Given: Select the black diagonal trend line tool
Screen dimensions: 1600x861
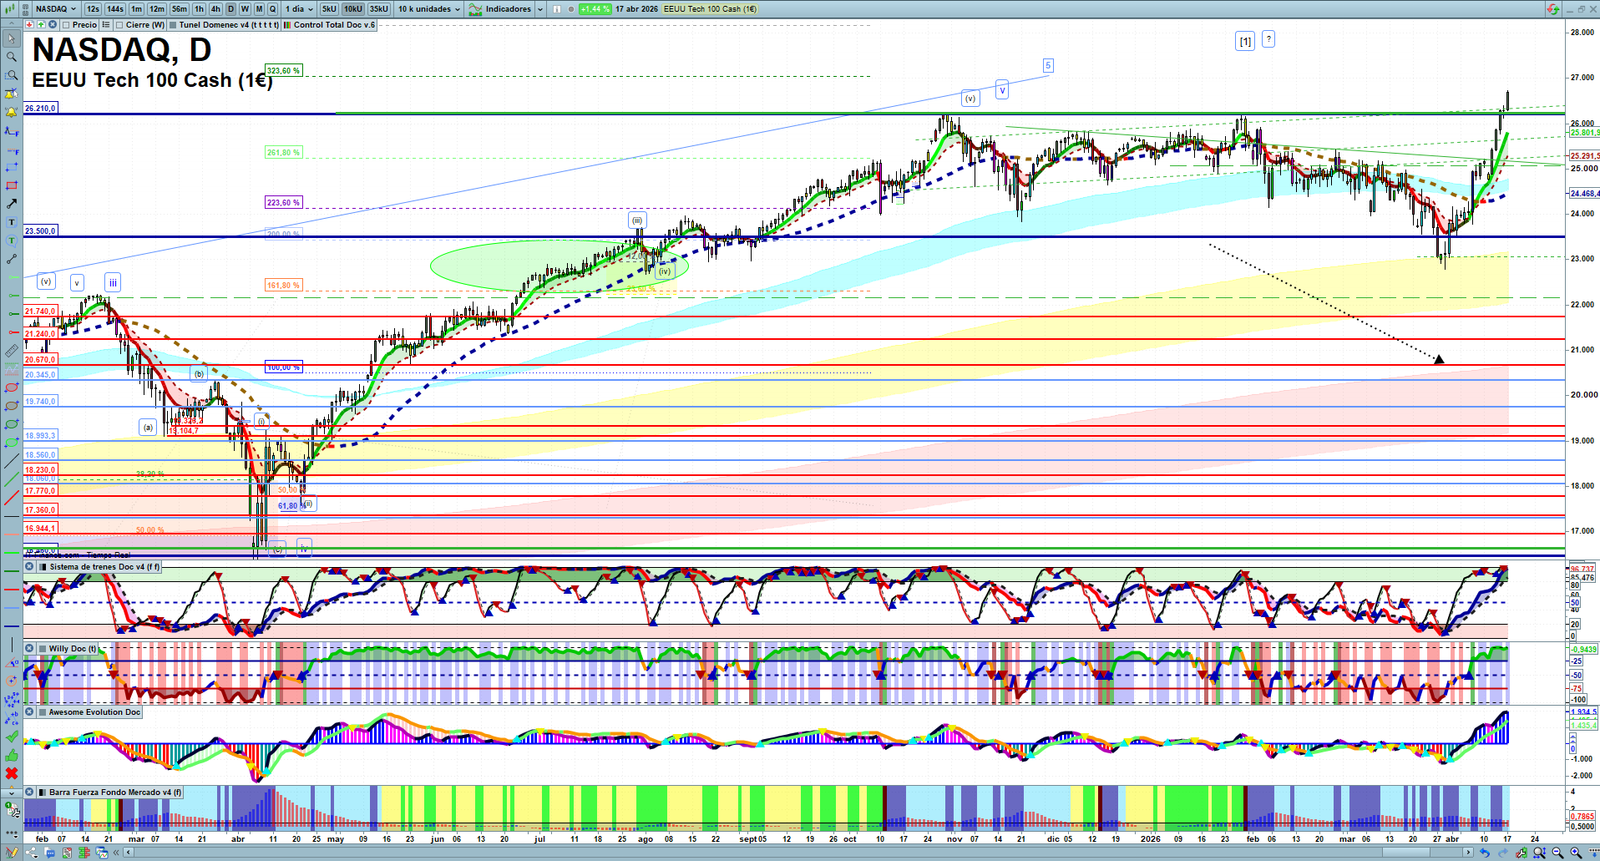Looking at the screenshot, I should pyautogui.click(x=12, y=461).
